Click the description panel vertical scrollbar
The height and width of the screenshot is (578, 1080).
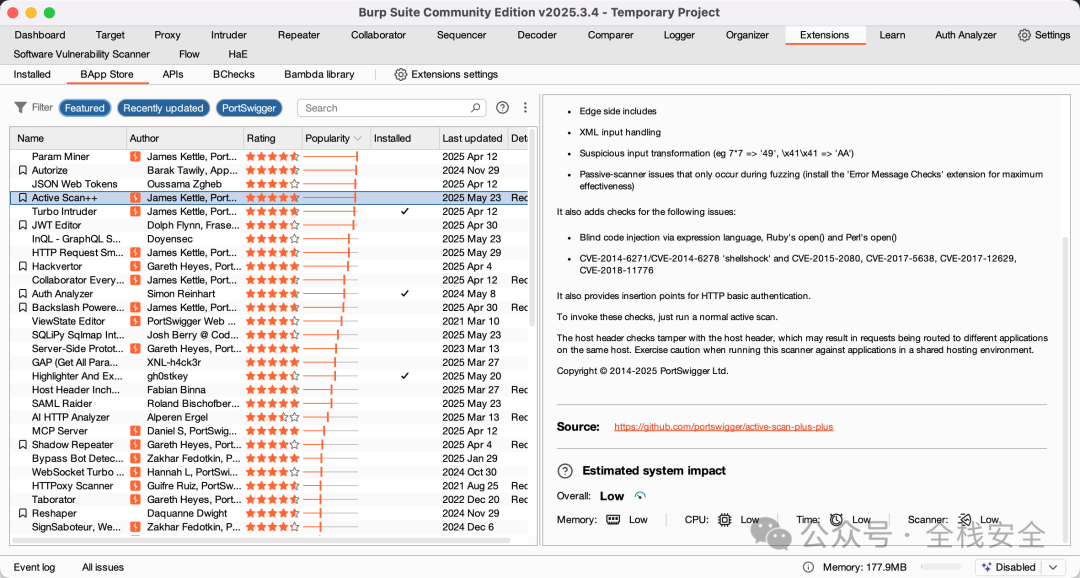pos(1066,389)
